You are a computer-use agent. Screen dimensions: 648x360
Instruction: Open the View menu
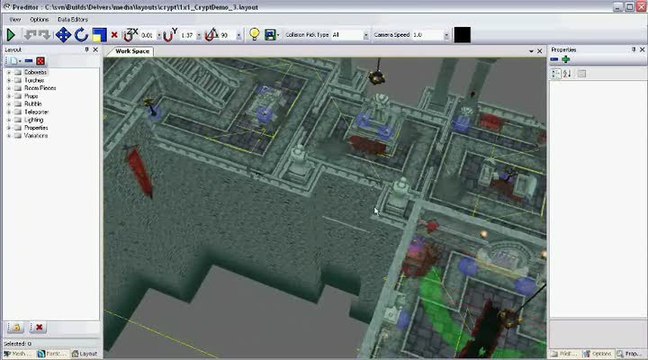tap(15, 19)
